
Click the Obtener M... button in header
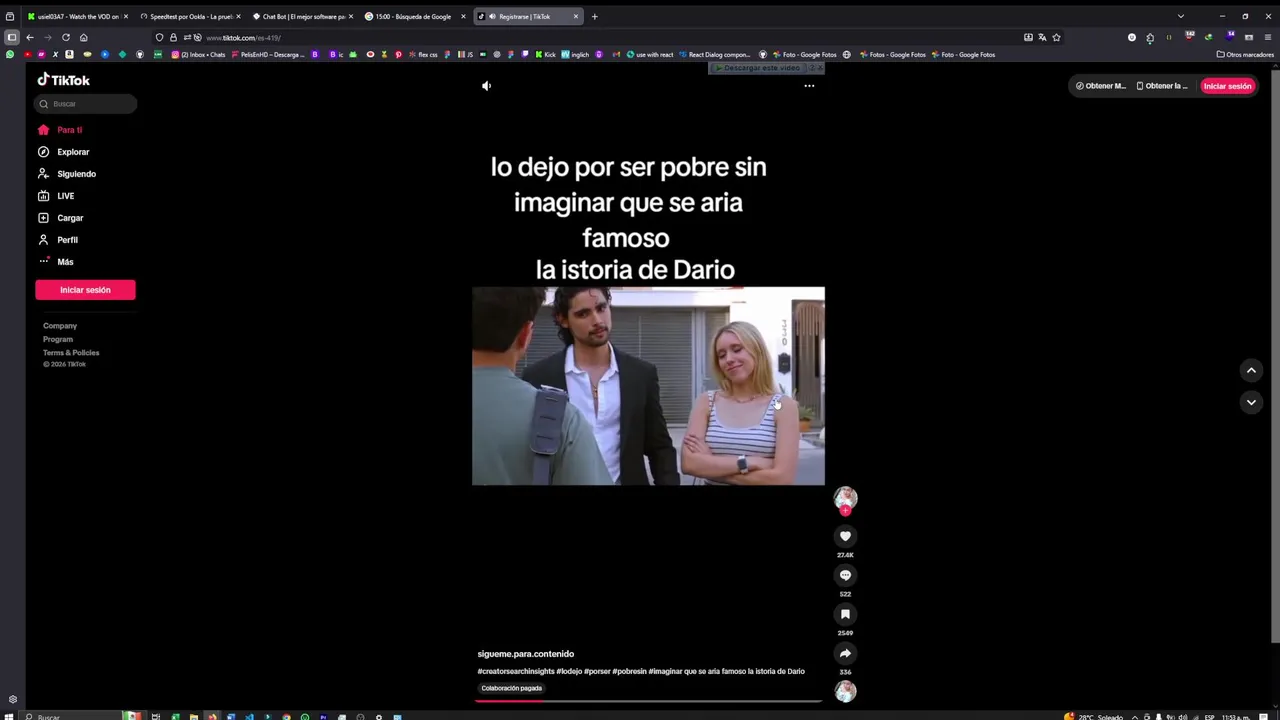coord(1101,86)
